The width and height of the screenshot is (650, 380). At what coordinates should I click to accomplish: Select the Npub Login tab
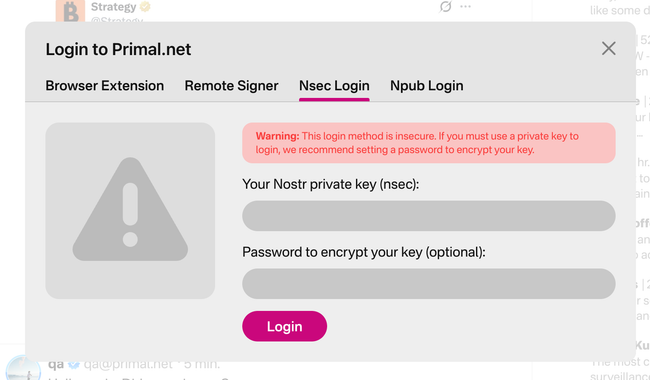pos(427,86)
